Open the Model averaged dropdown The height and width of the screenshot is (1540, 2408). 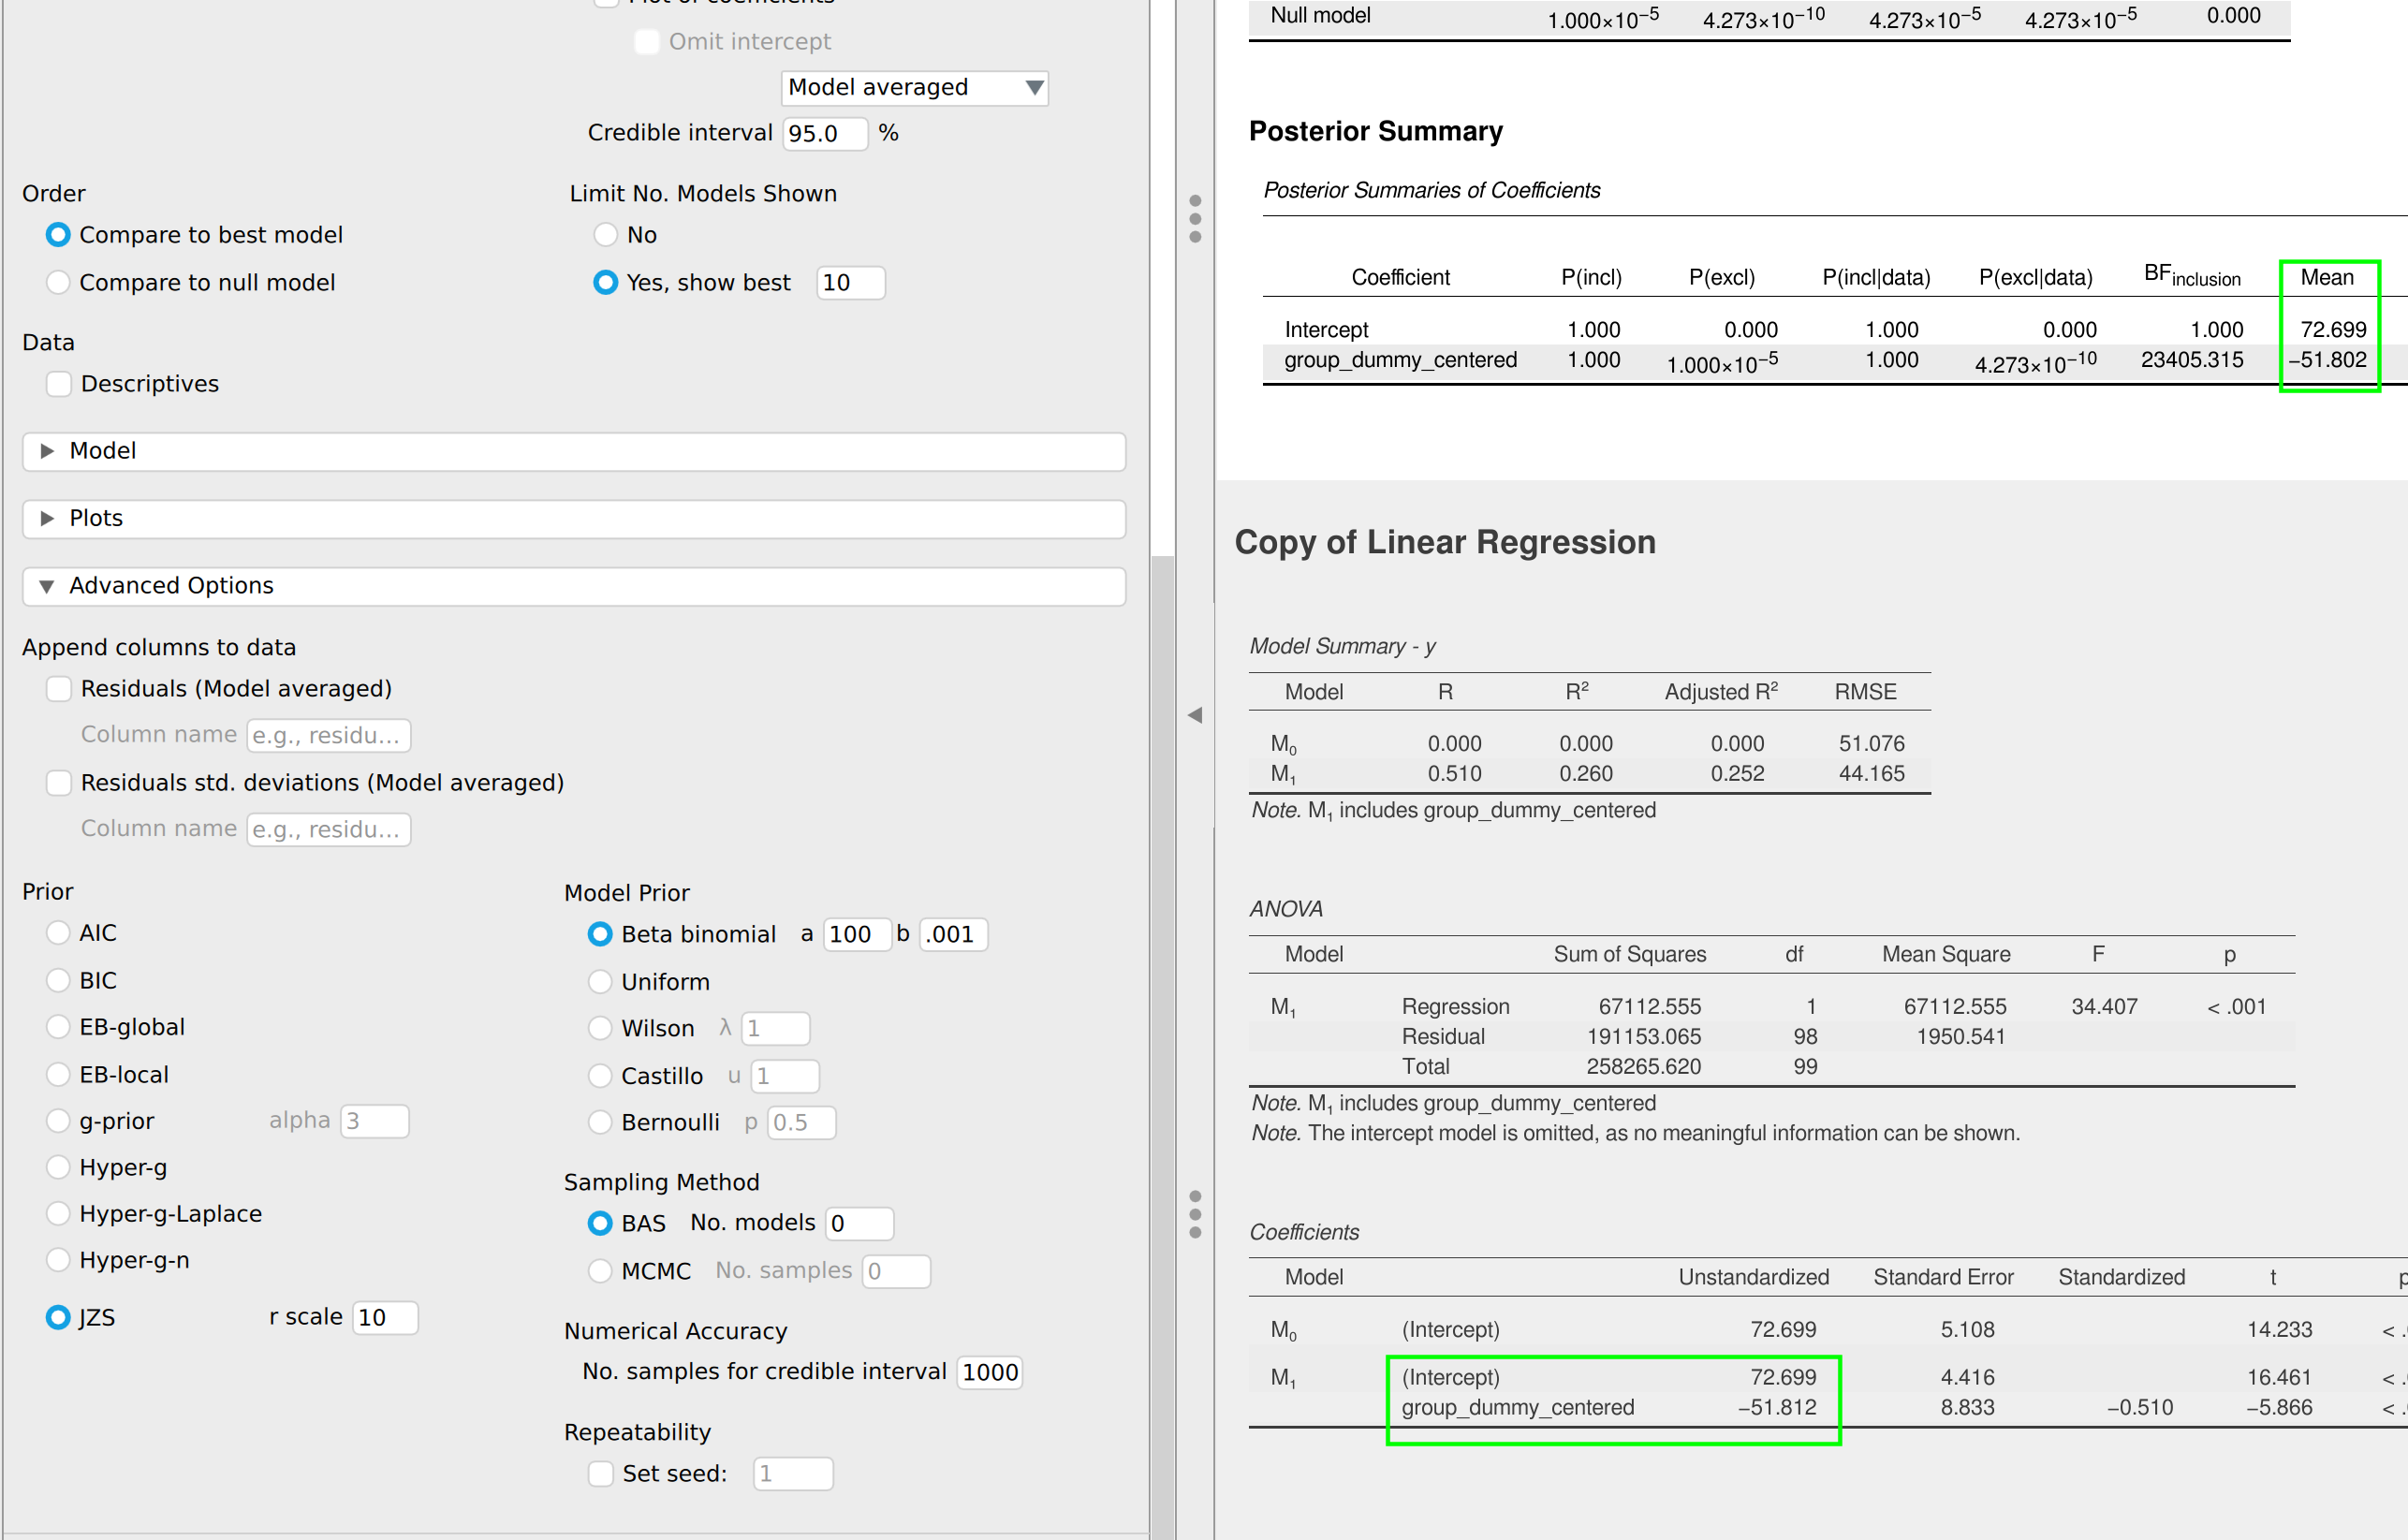click(x=914, y=88)
